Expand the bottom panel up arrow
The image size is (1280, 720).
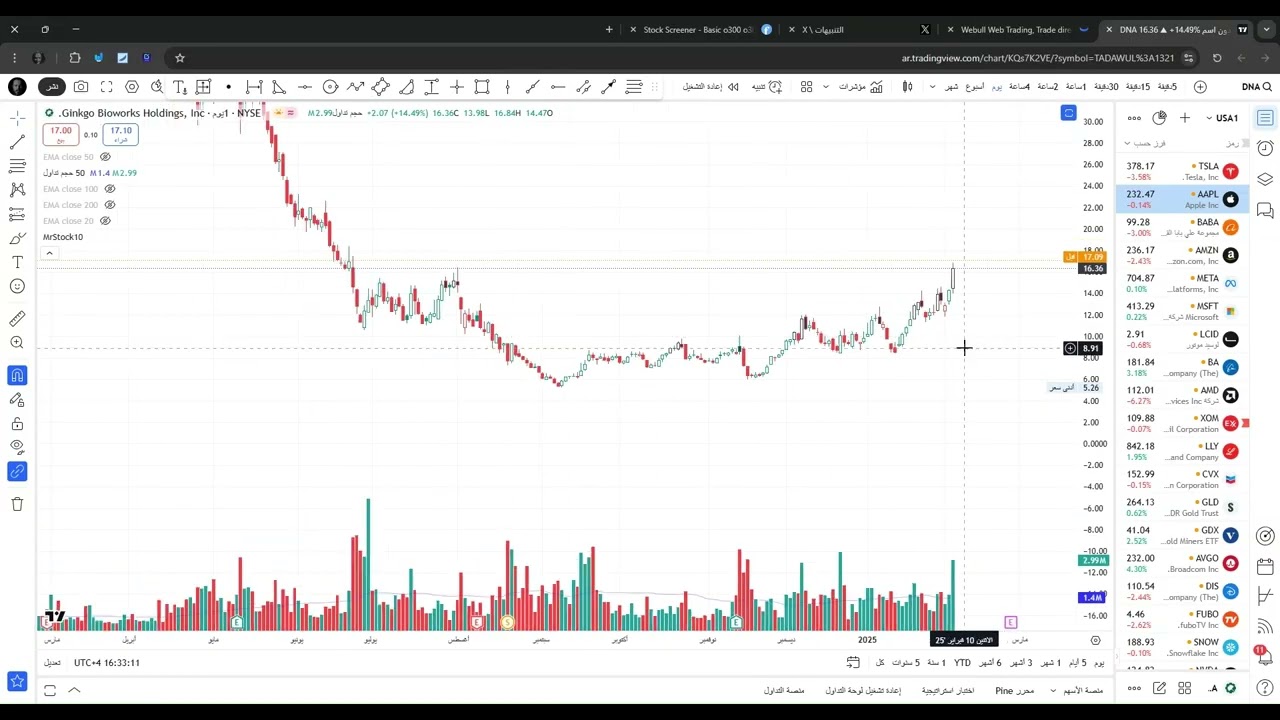(x=74, y=689)
